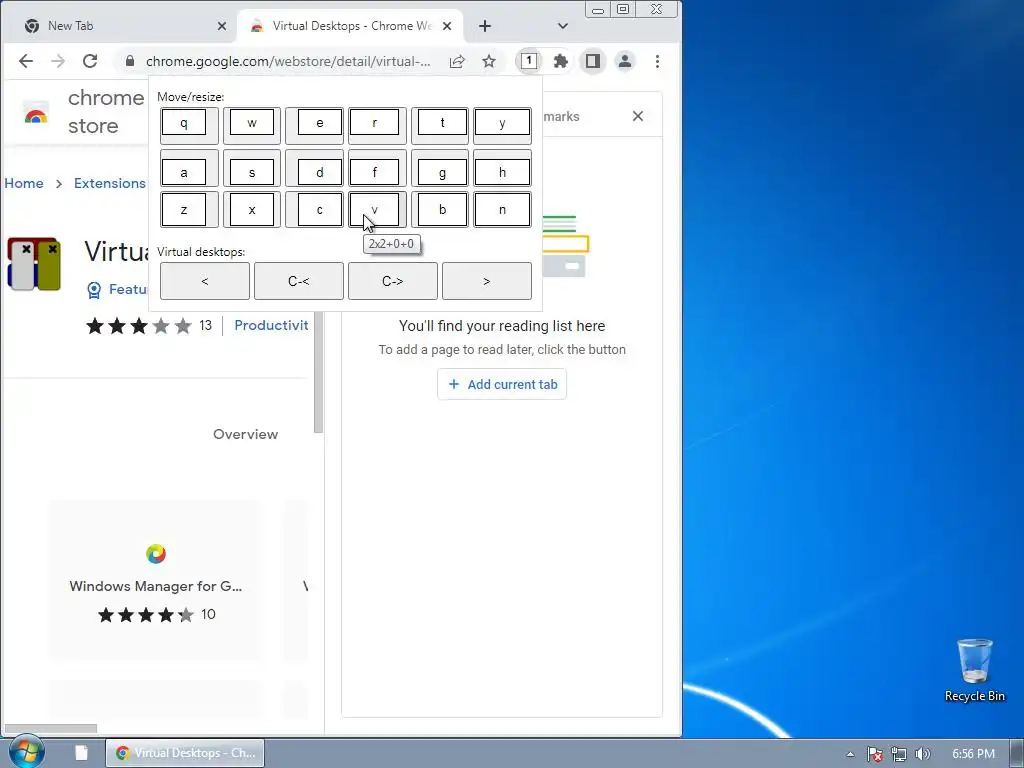Click the 'e' move/resize layout button
Image resolution: width=1024 pixels, height=768 pixels.
pos(314,125)
